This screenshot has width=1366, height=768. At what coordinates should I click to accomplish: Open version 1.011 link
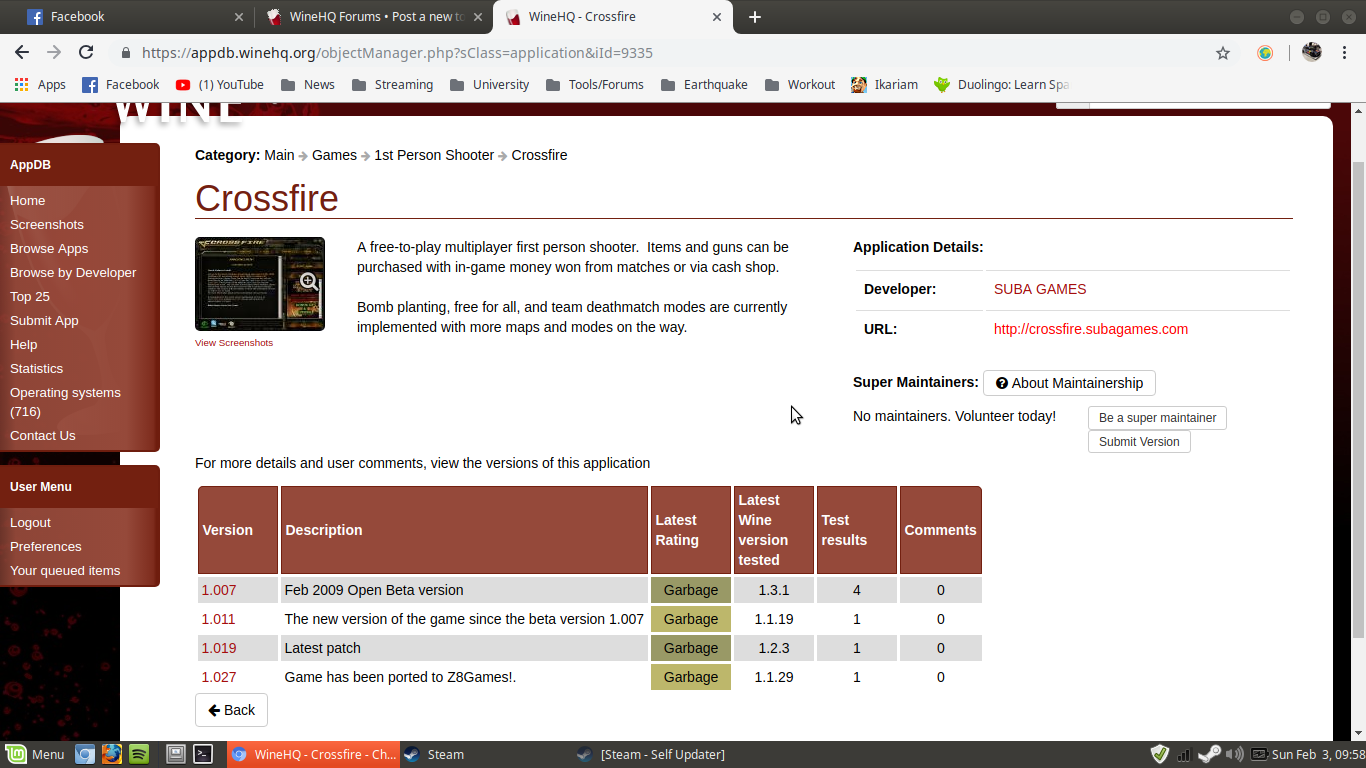pos(219,619)
